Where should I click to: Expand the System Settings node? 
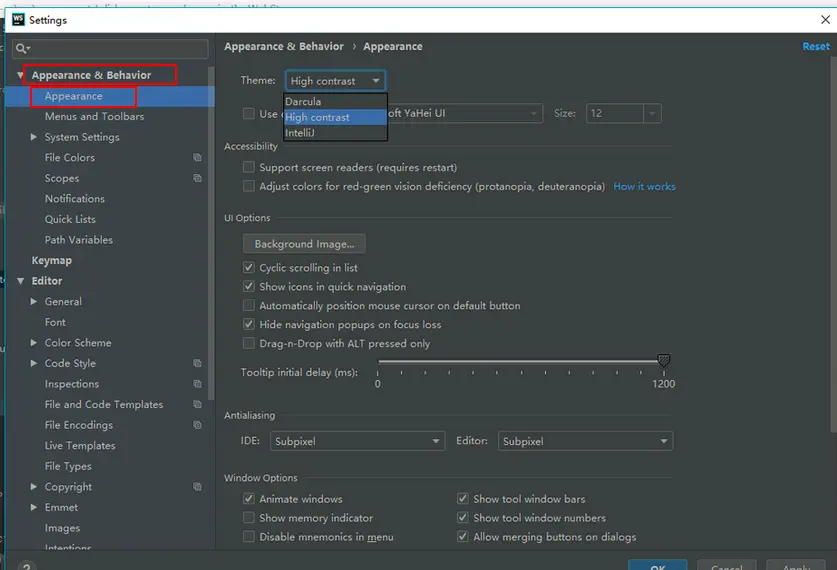pyautogui.click(x=34, y=137)
